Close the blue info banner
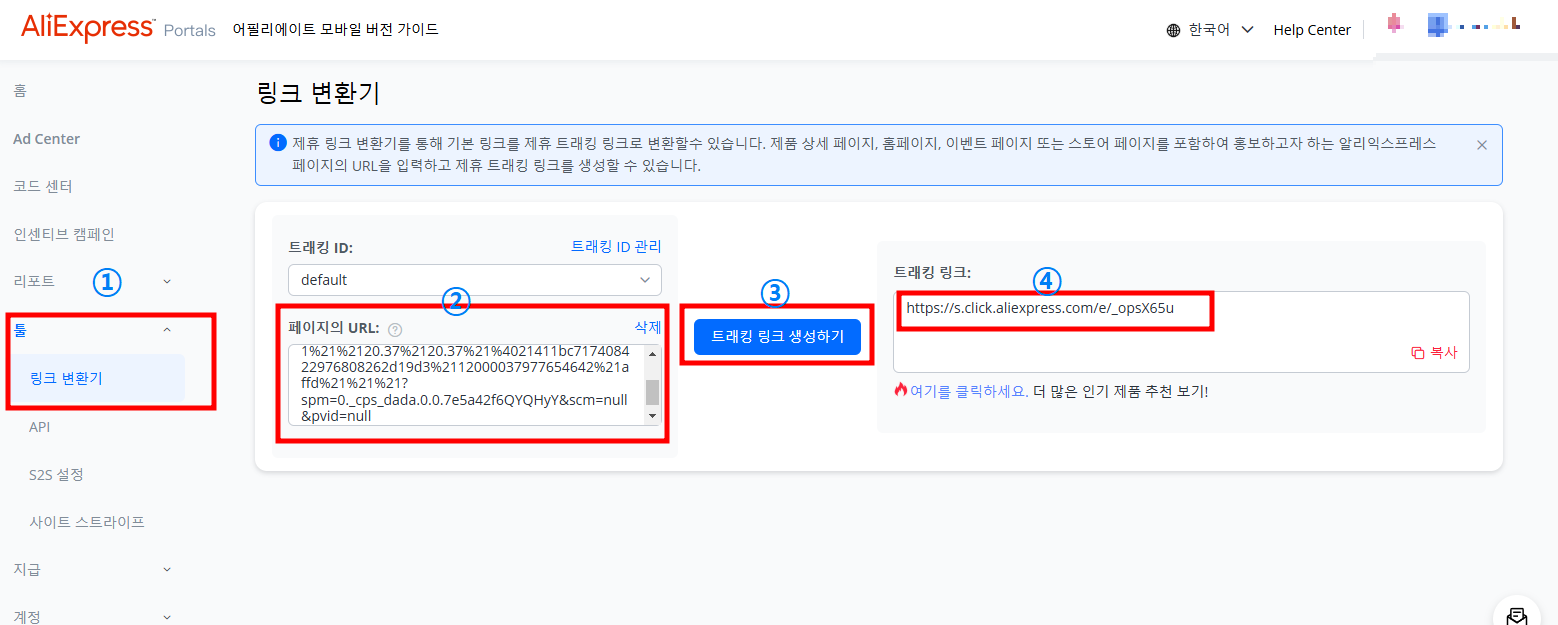Image resolution: width=1558 pixels, height=625 pixels. click(x=1482, y=145)
